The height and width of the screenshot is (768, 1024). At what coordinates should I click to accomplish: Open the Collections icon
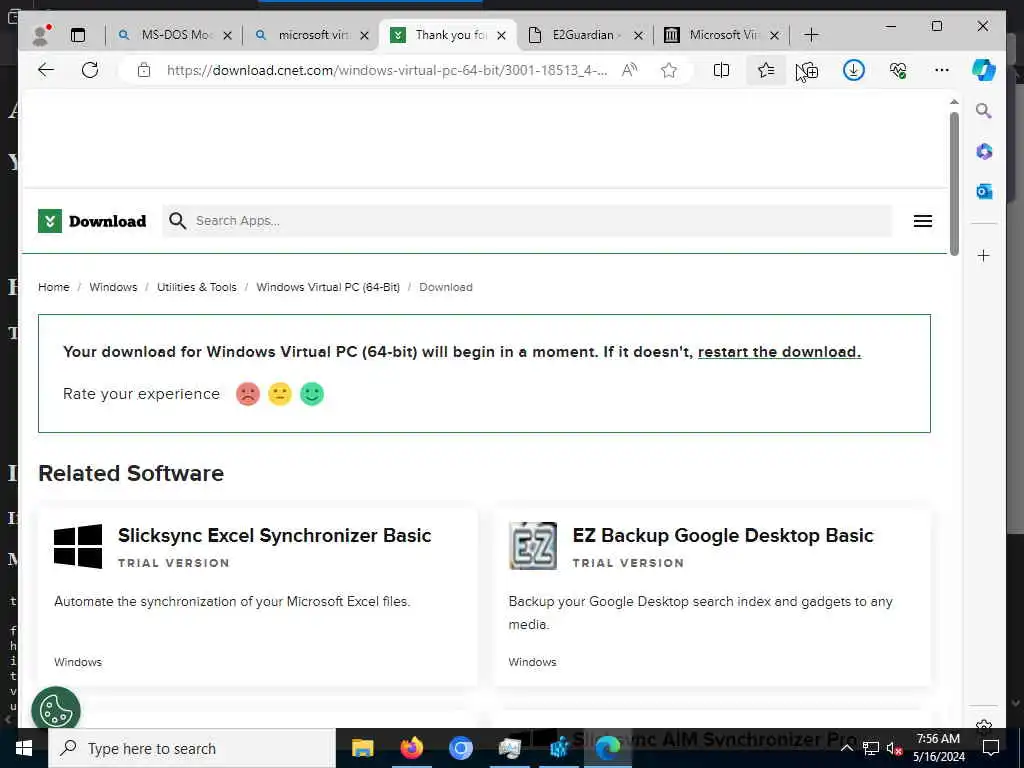pos(808,70)
